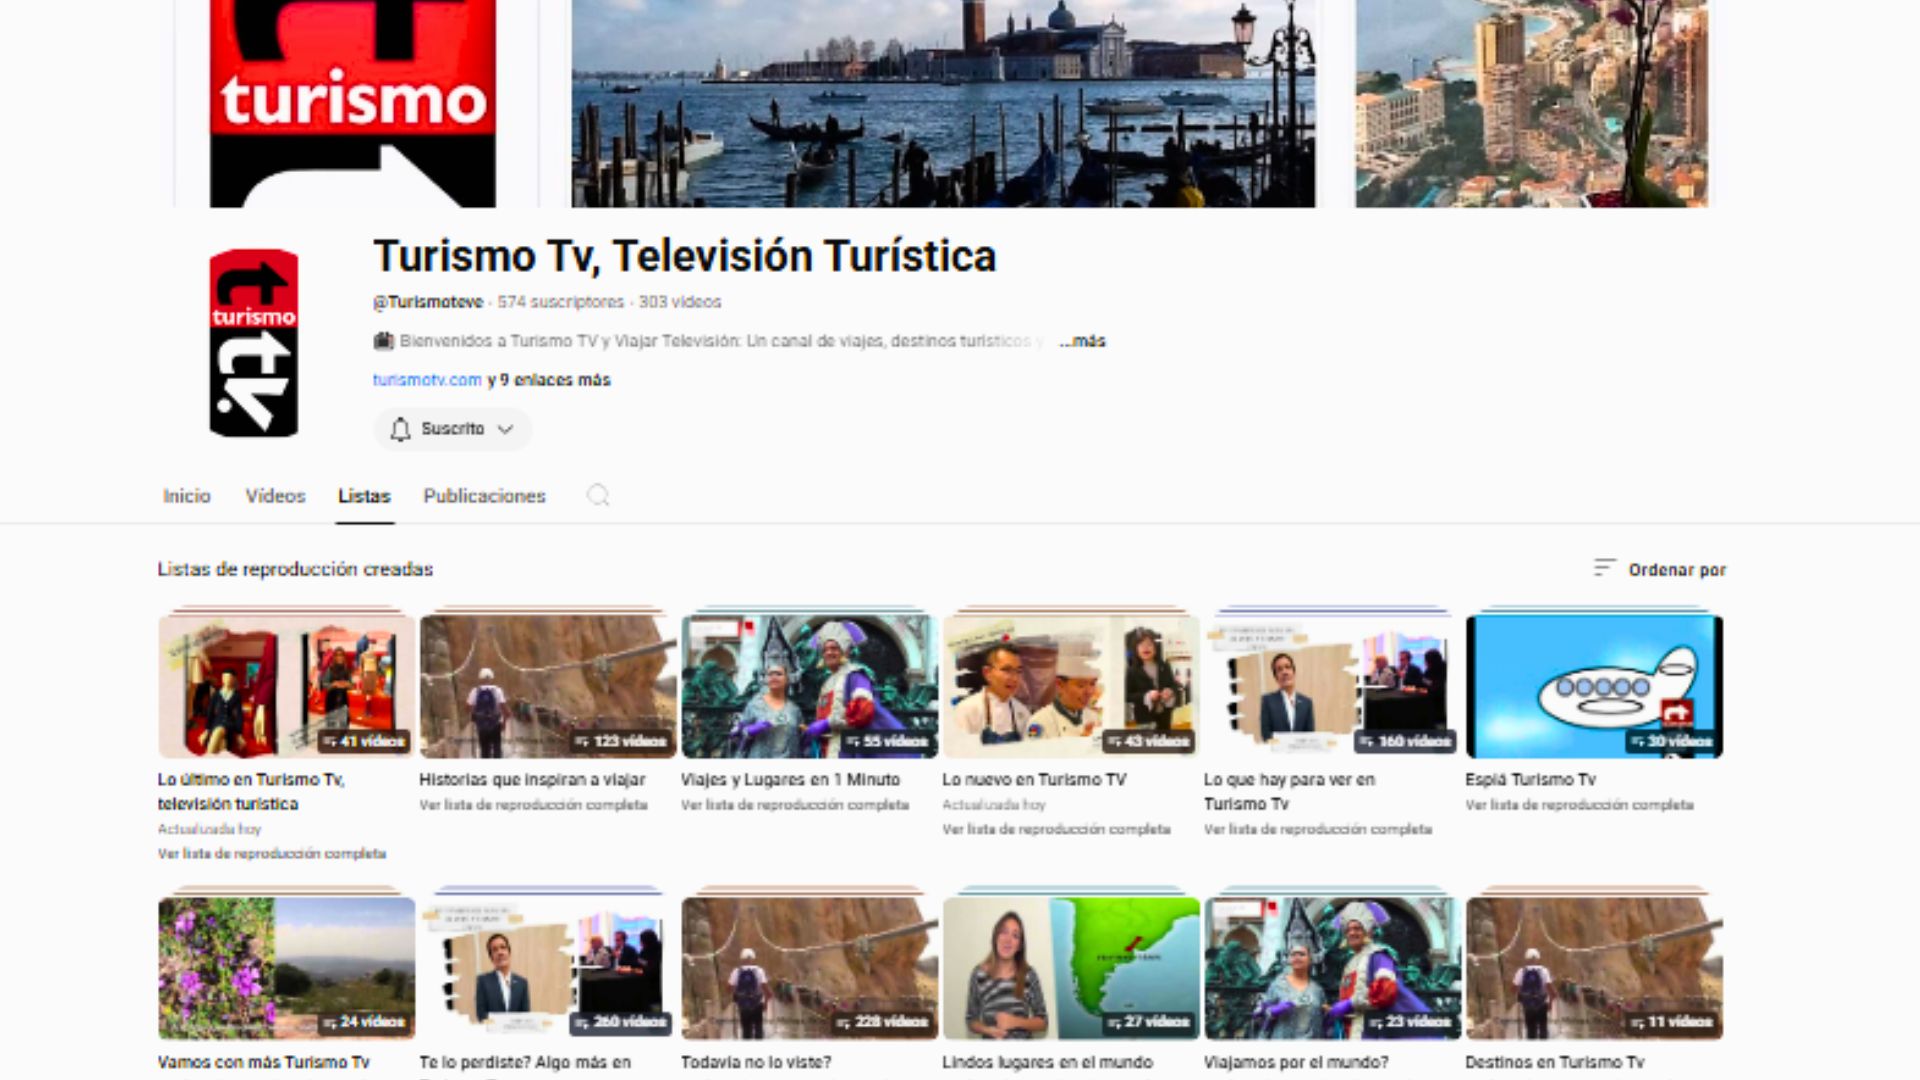Switch to the Inicio tab
This screenshot has height=1080, width=1920.
click(x=187, y=496)
